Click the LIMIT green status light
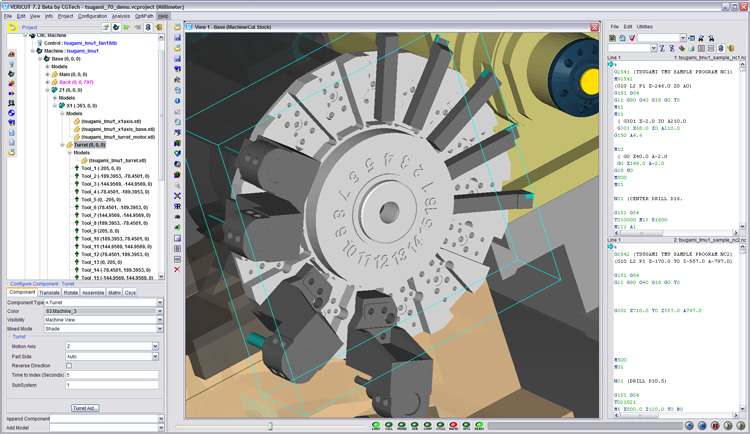The width and height of the screenshot is (750, 434). point(376,424)
